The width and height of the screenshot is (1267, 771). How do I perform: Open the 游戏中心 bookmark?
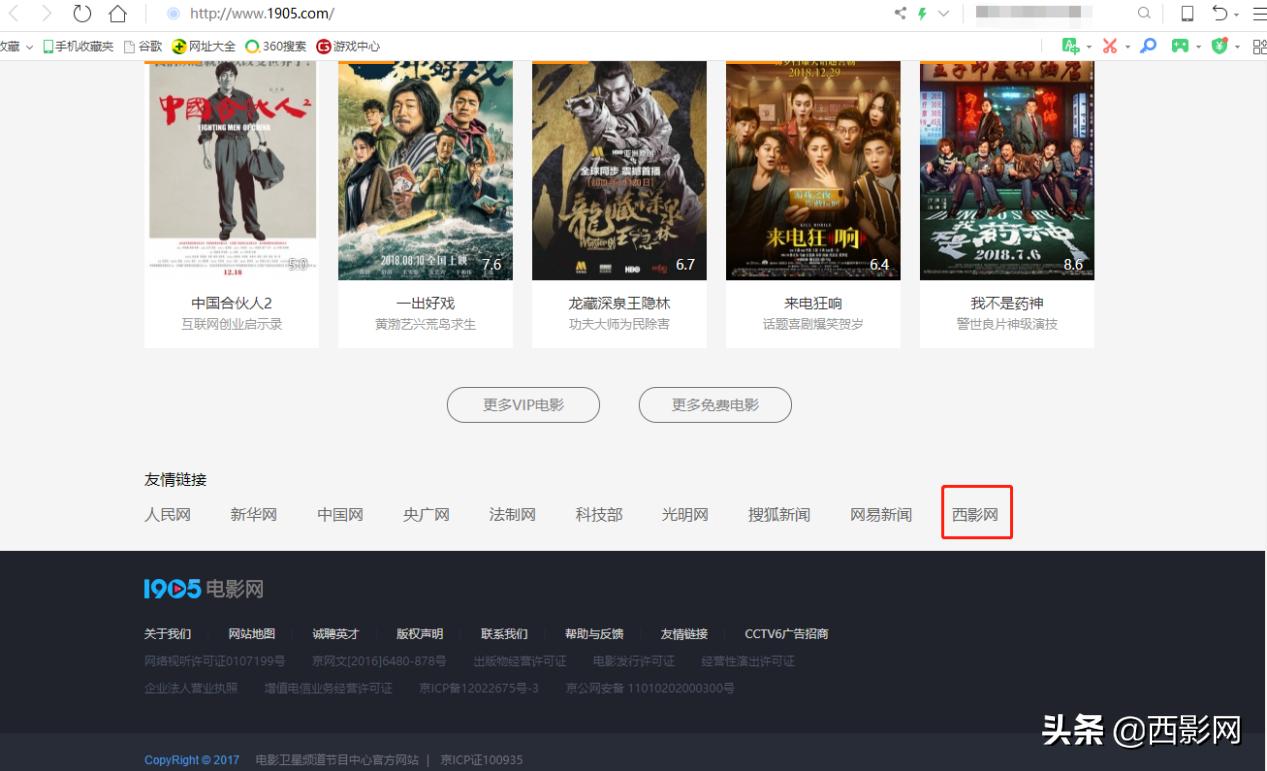pos(348,46)
